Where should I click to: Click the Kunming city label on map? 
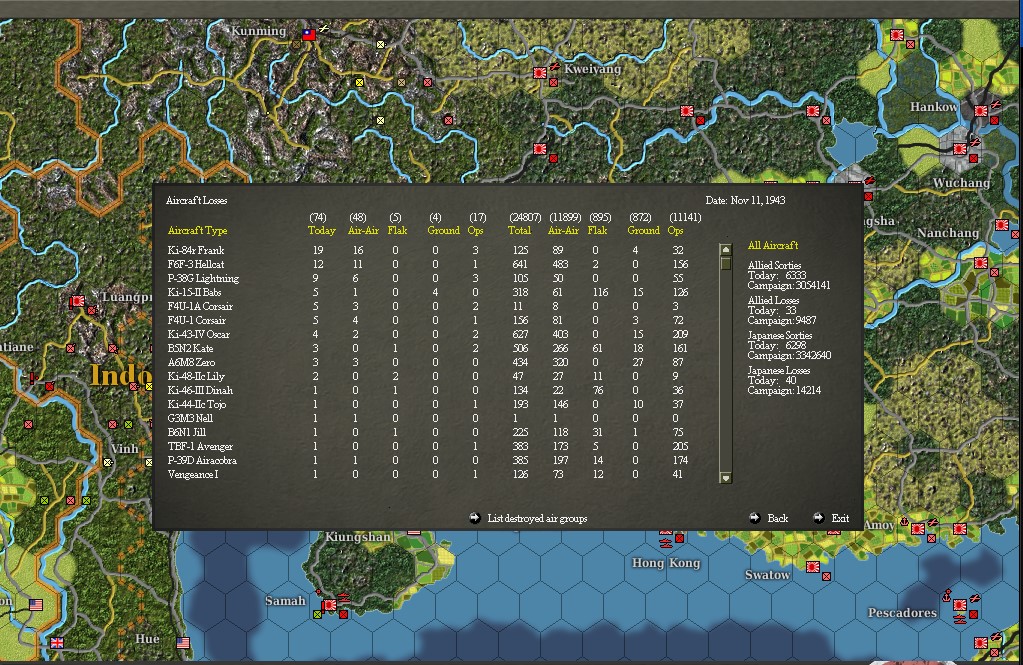(x=258, y=31)
